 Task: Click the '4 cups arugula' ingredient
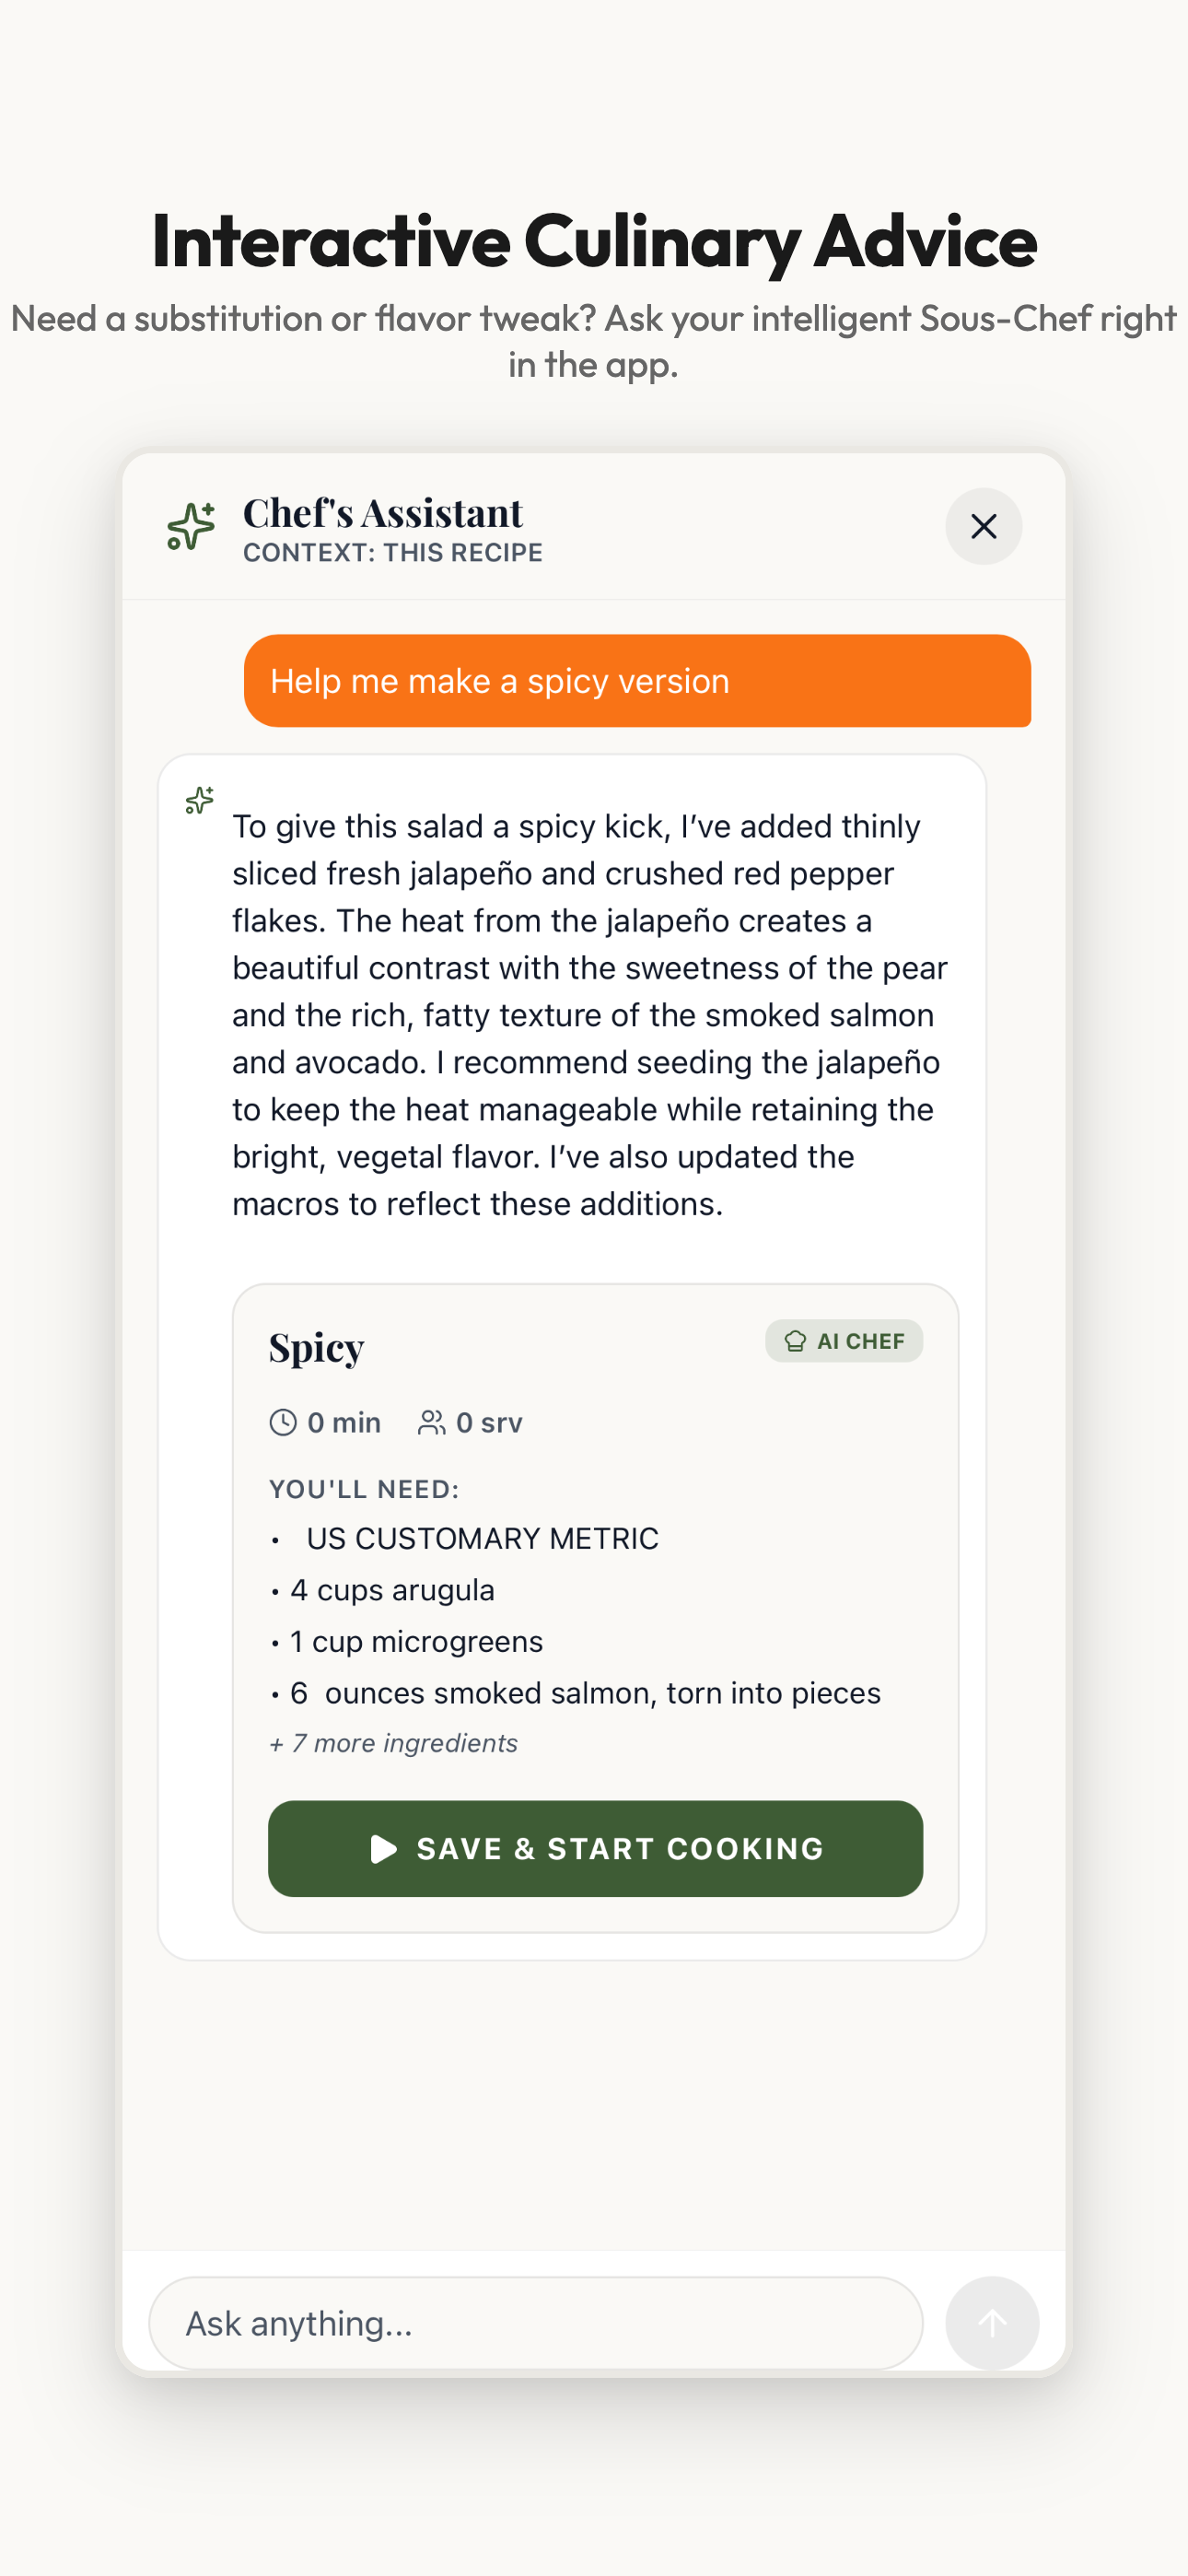coord(391,1590)
